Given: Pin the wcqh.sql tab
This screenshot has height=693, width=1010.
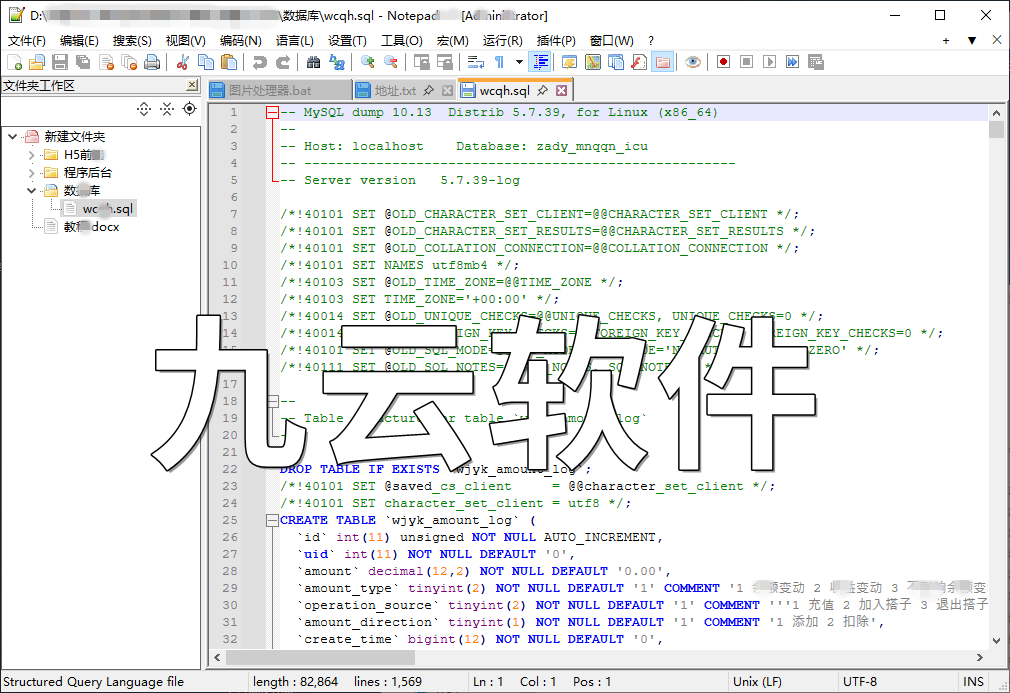Looking at the screenshot, I should pos(543,90).
